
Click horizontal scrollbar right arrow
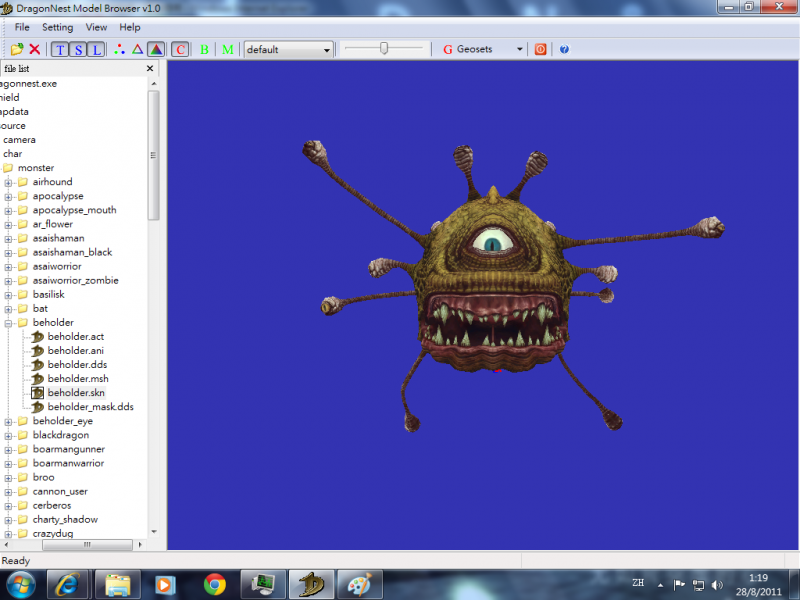point(140,545)
